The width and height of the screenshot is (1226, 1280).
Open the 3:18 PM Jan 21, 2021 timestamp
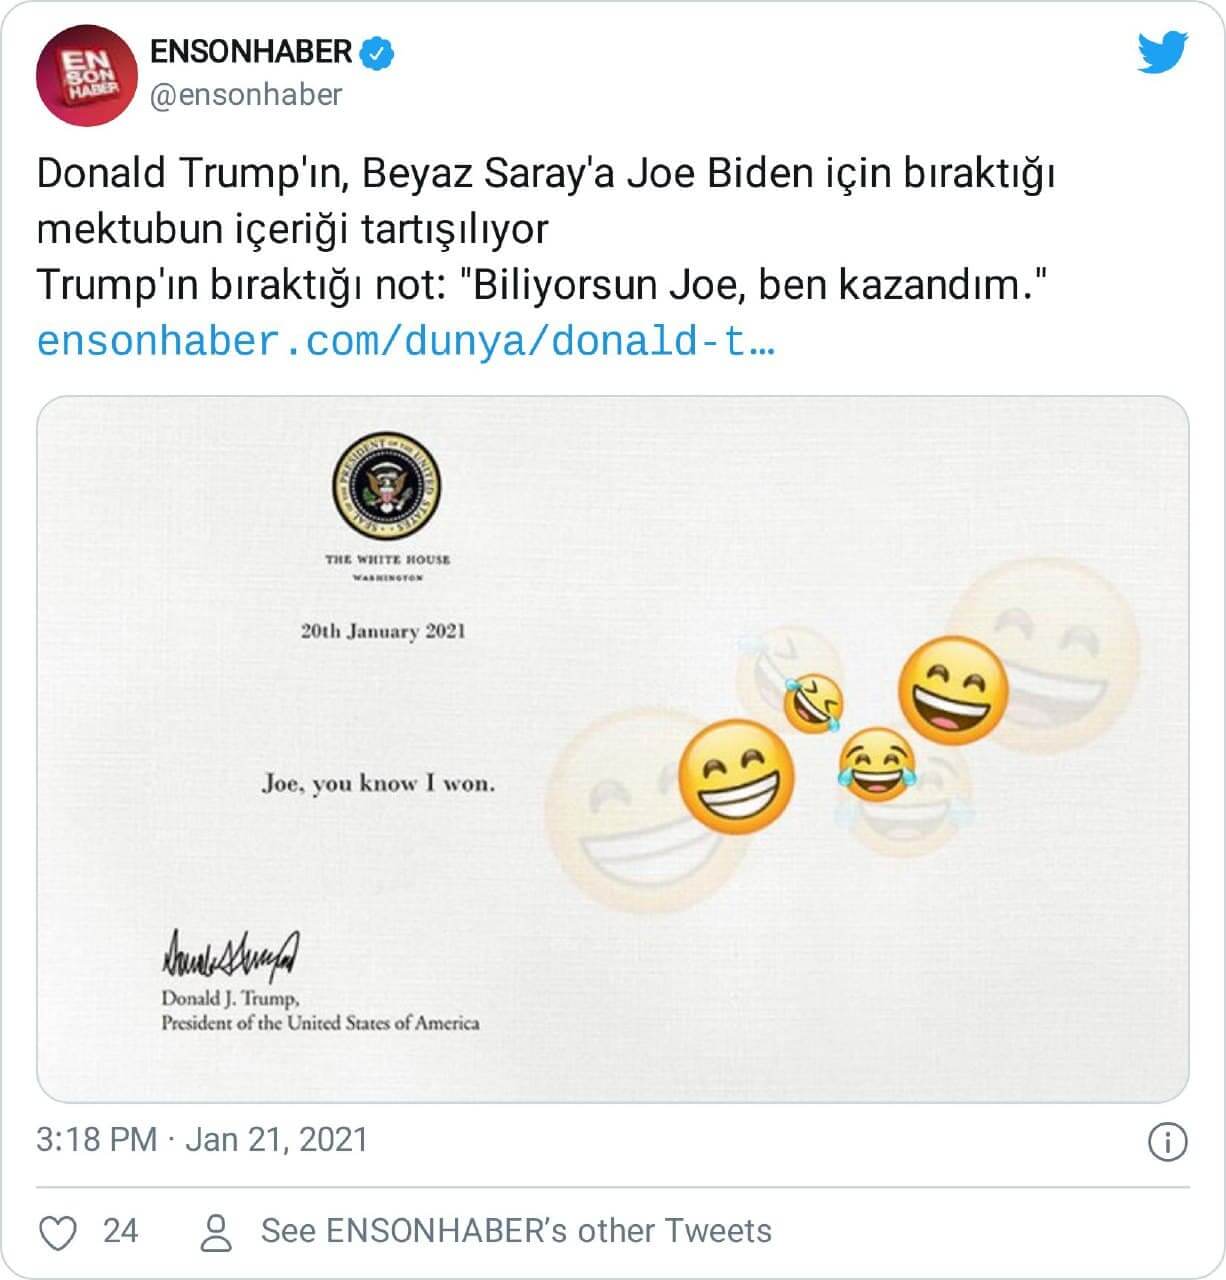202,1140
